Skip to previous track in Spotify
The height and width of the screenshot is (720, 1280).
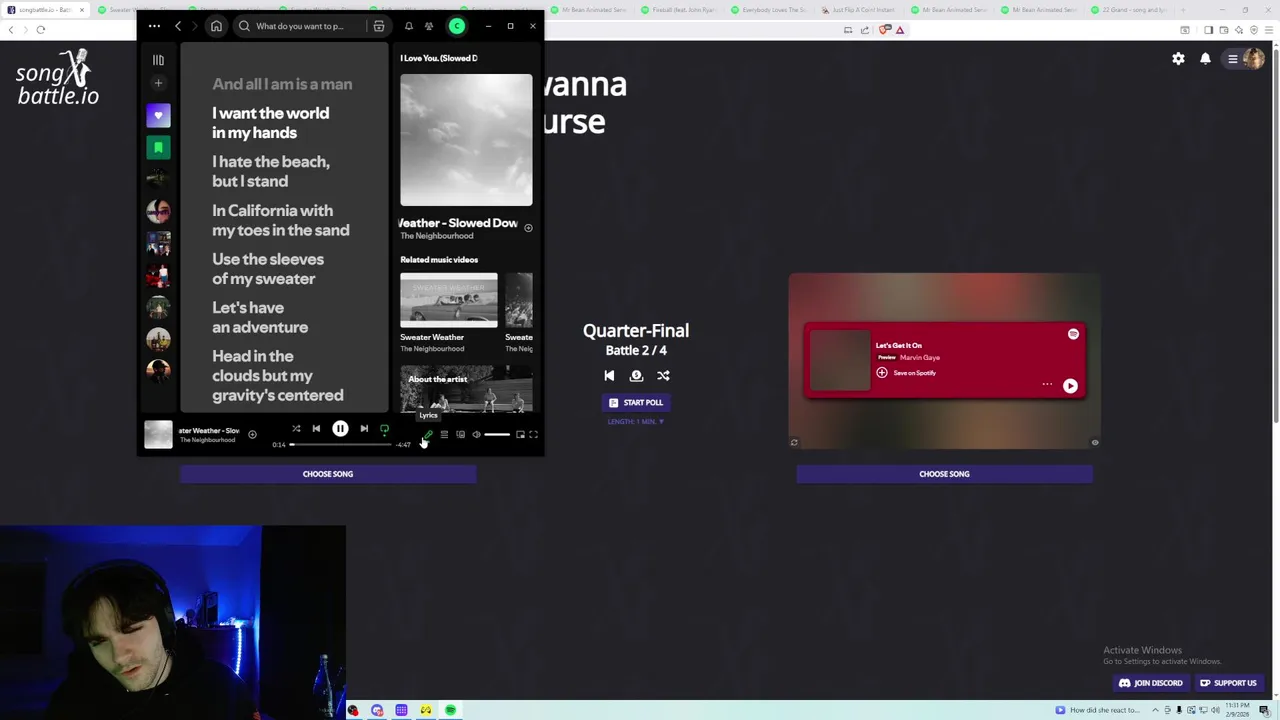click(316, 429)
